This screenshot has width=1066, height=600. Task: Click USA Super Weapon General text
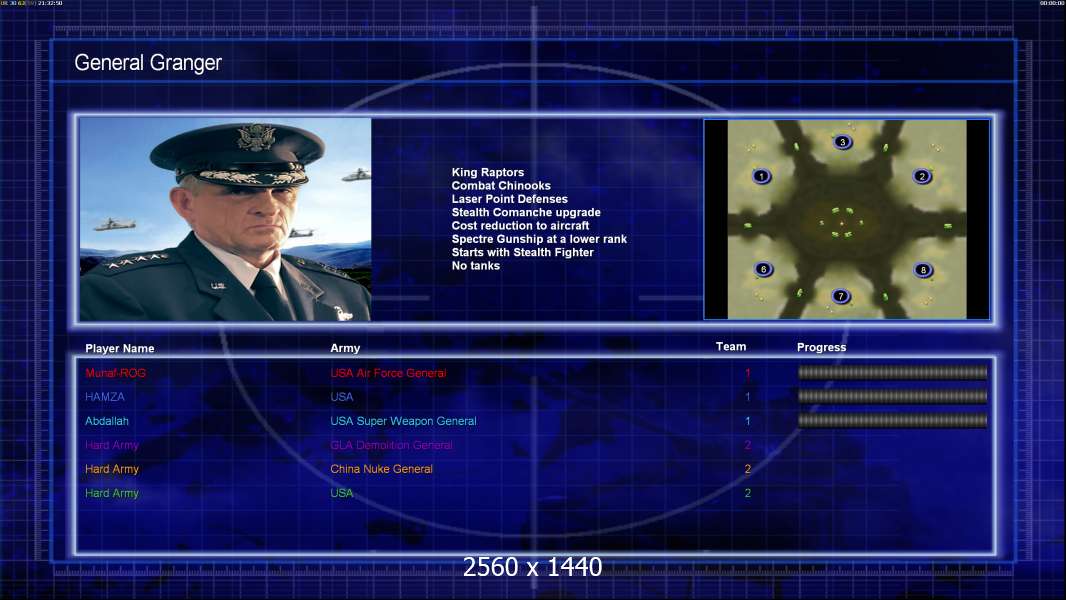coord(403,421)
